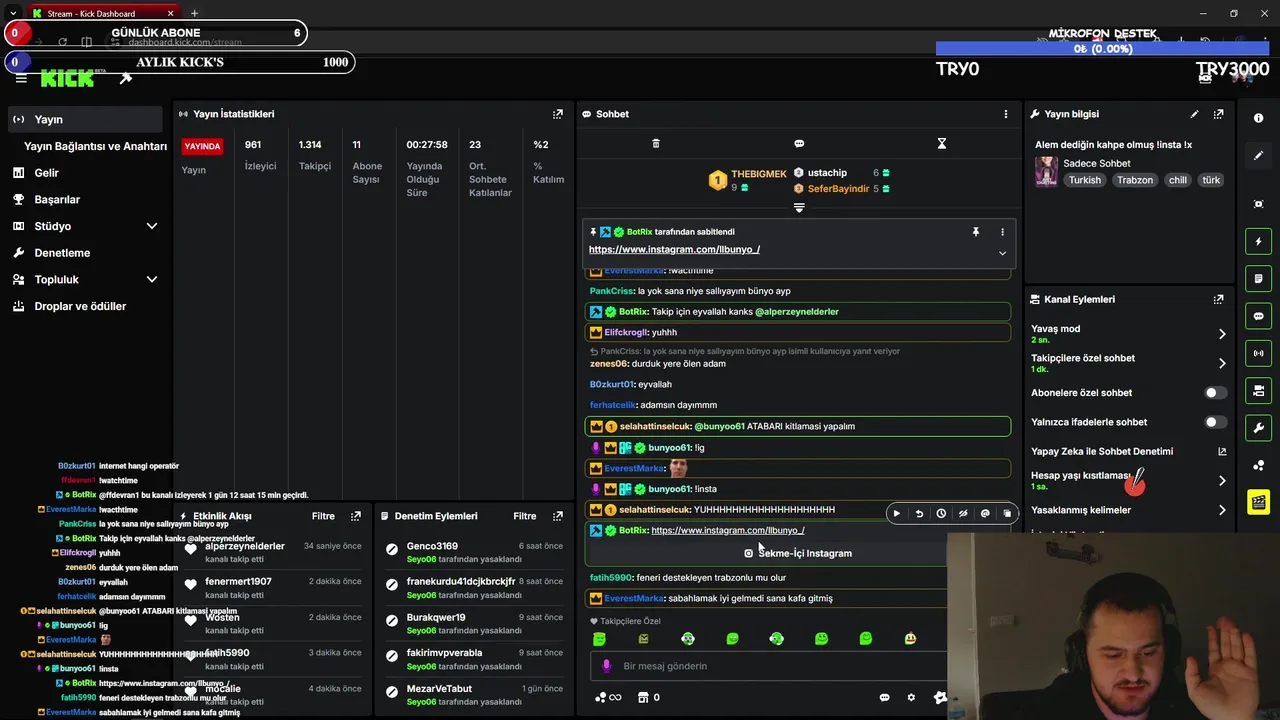
Task: Click the info icon in right sidebar
Action: [1258, 118]
